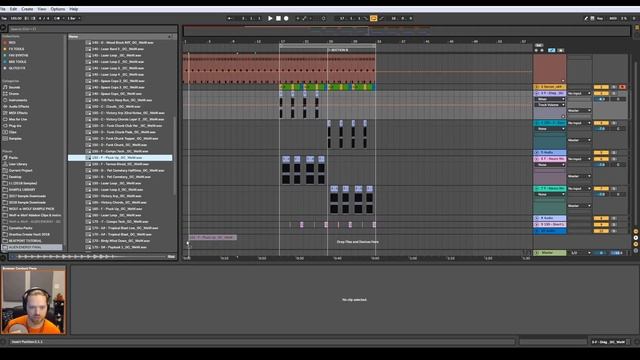Open the Create menu
Image resolution: width=640 pixels, height=360 pixels.
click(27, 9)
